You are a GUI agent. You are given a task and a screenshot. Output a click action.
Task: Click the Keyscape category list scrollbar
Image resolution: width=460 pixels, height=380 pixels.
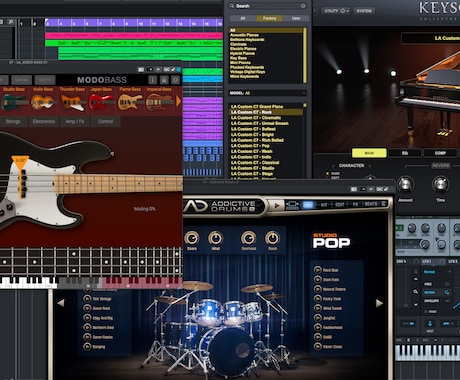[x=304, y=55]
